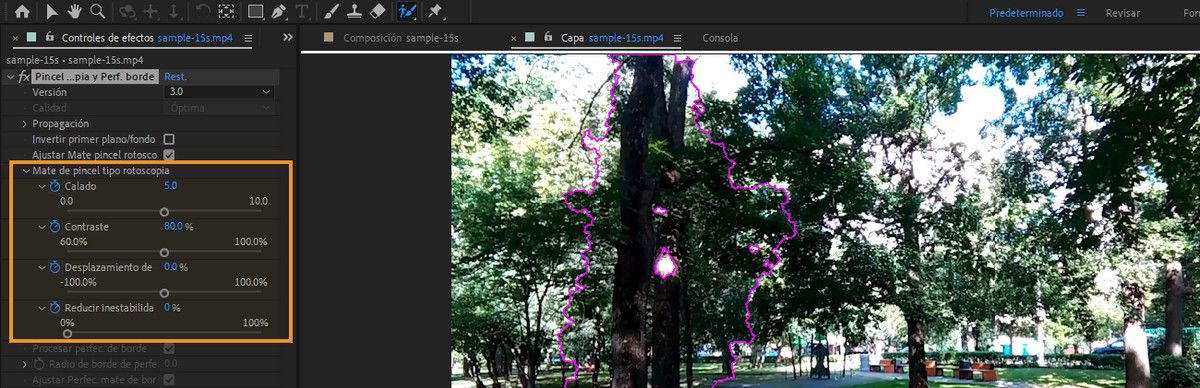Switch to Revisar workspace
The height and width of the screenshot is (388, 1200).
click(x=1122, y=13)
